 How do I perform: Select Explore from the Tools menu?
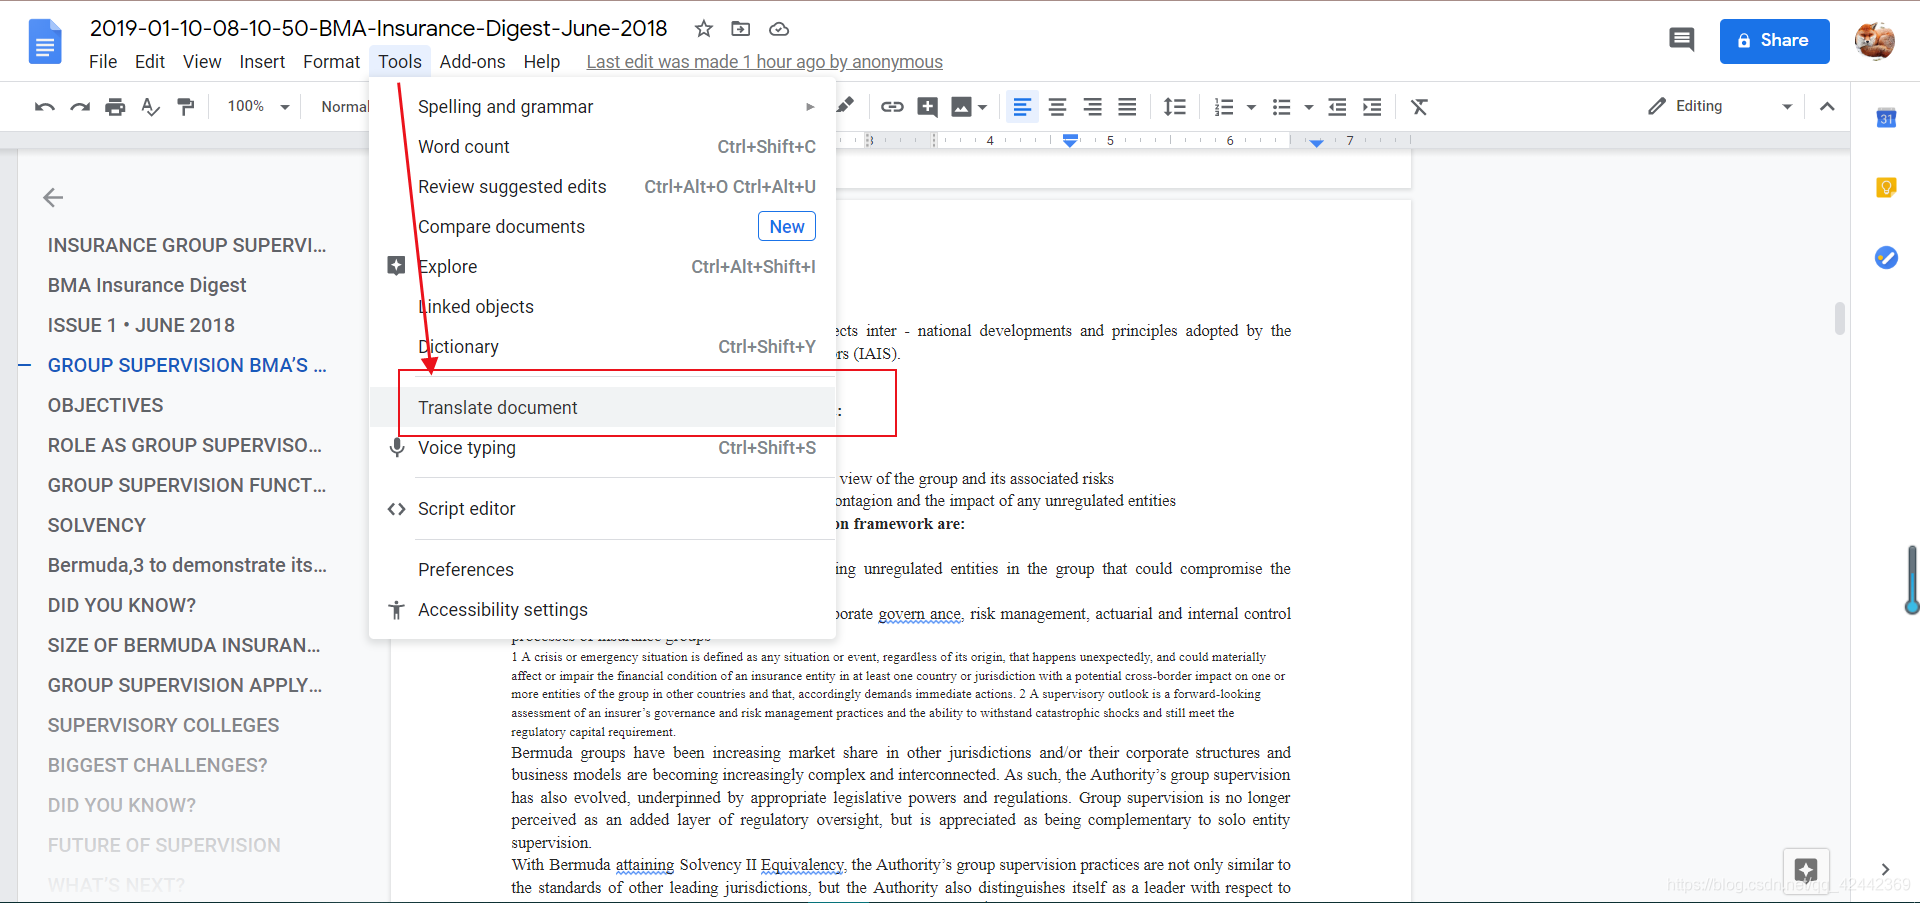point(602,267)
